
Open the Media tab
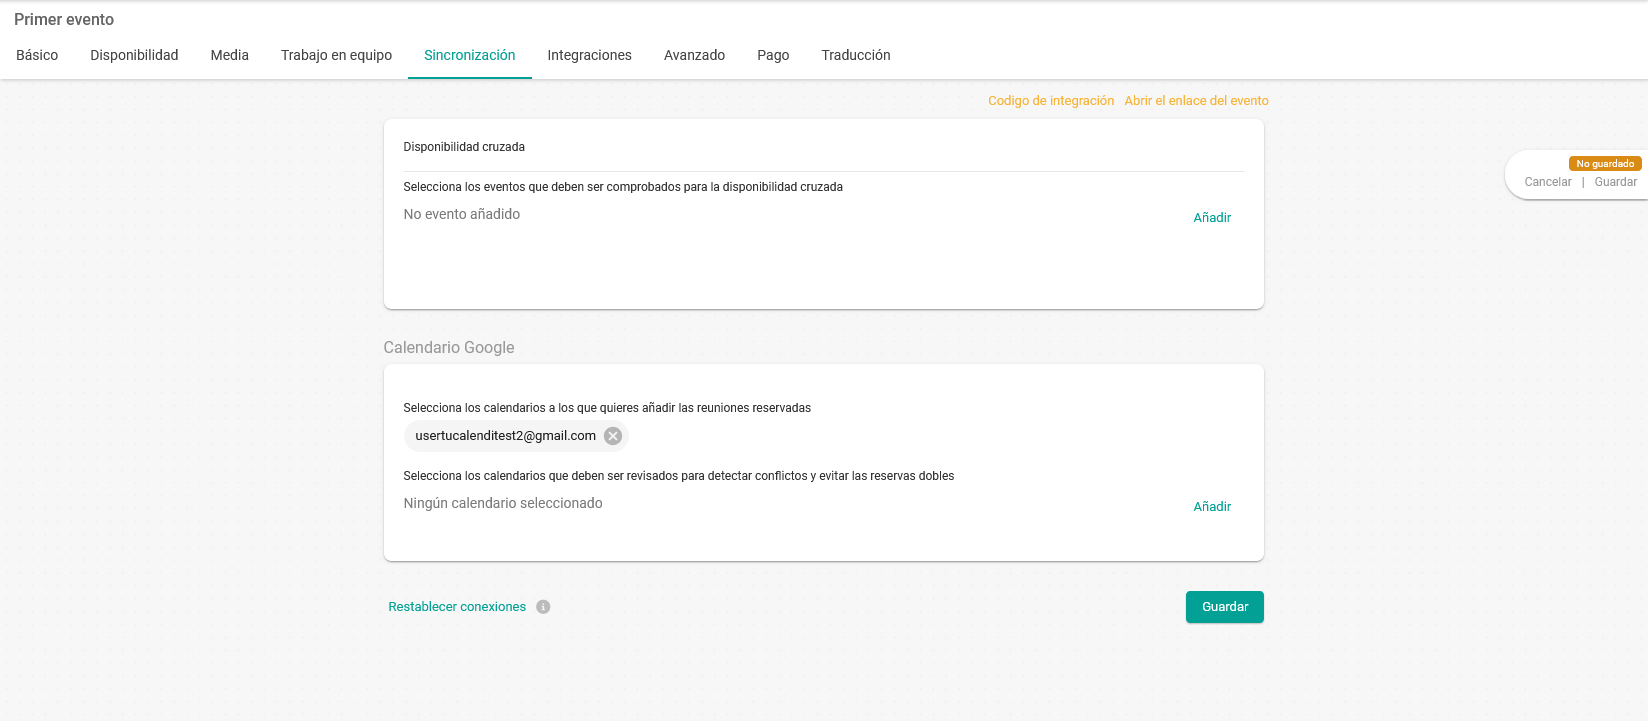coord(230,55)
